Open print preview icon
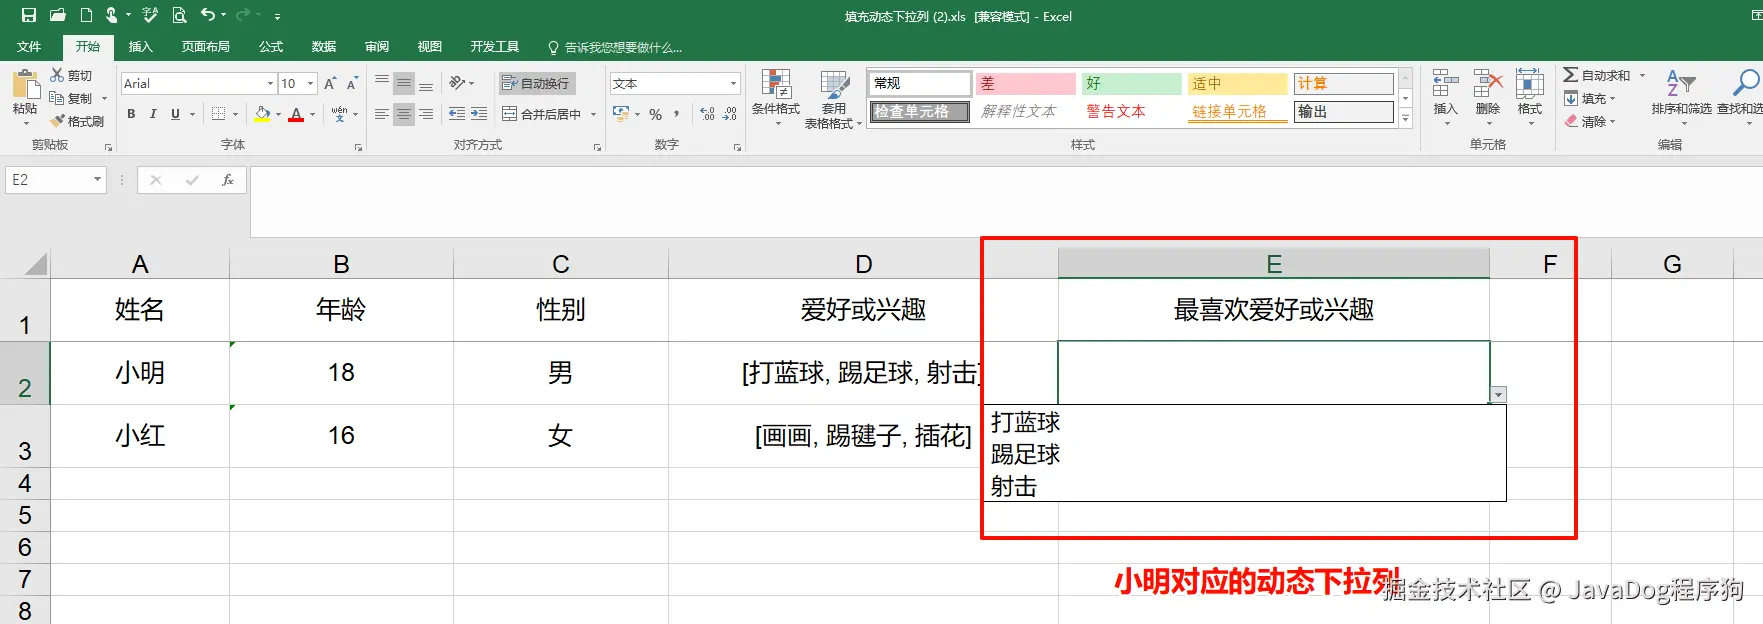This screenshot has width=1763, height=624. click(x=179, y=15)
